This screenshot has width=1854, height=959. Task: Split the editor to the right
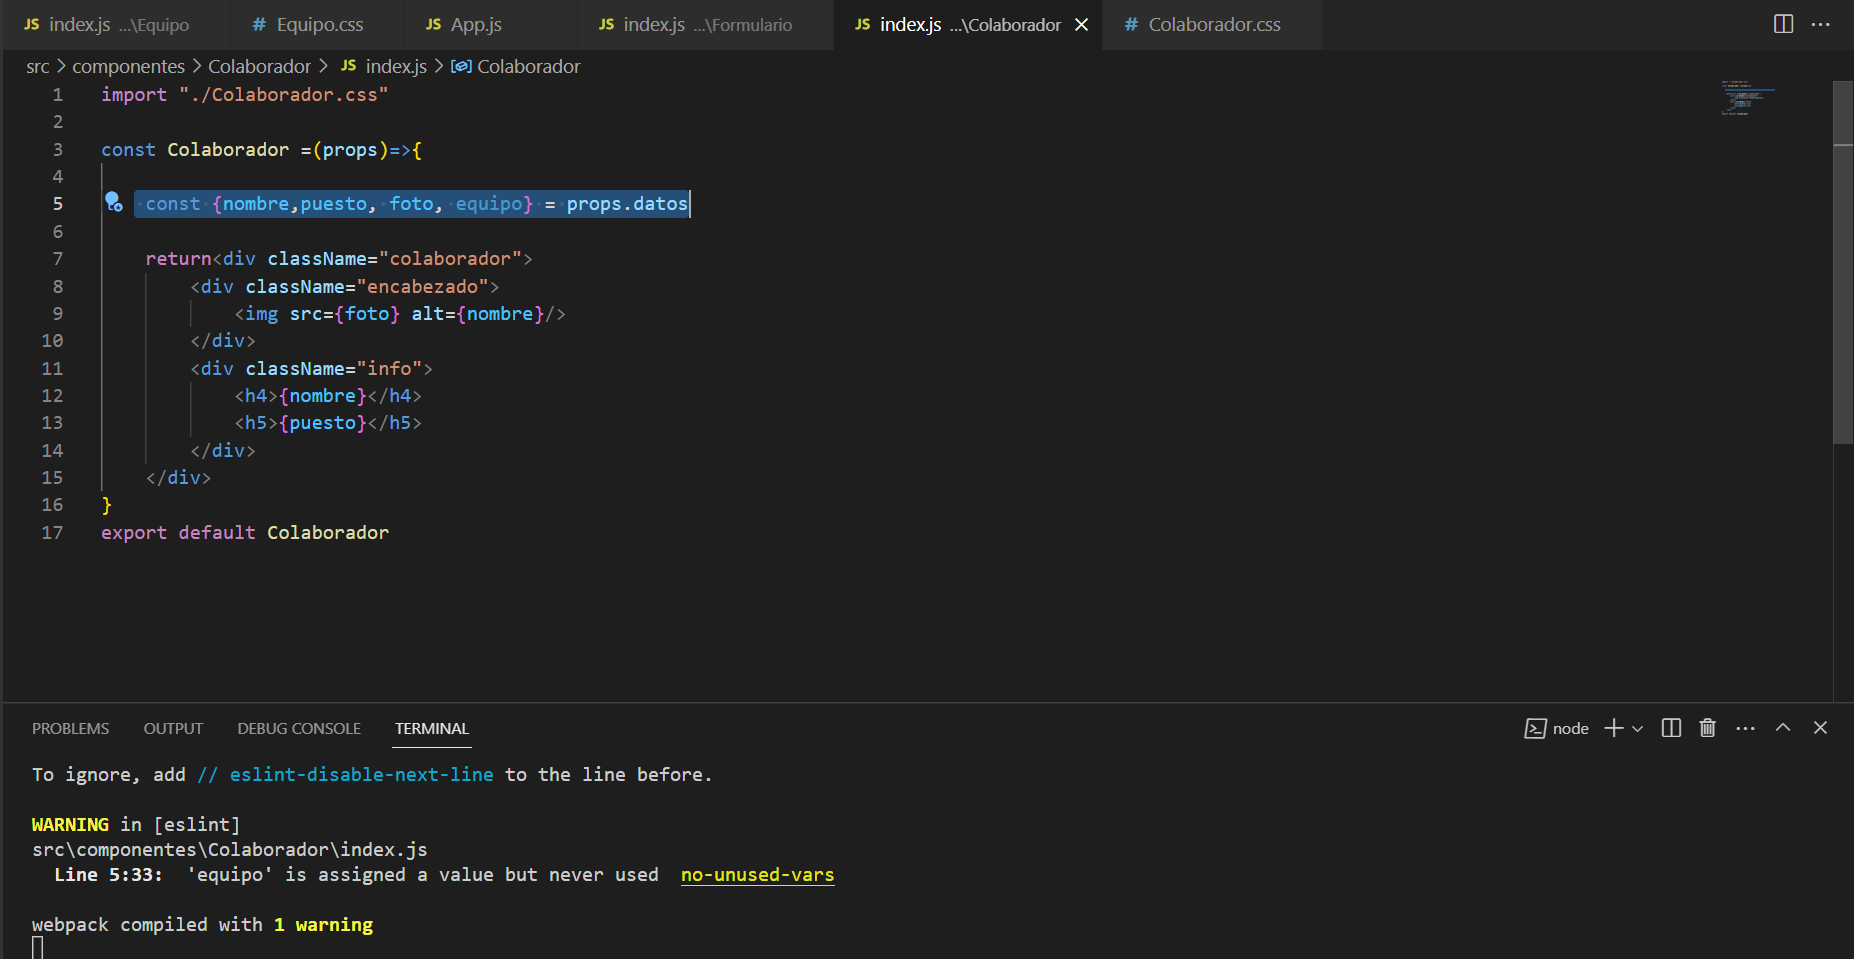1783,24
